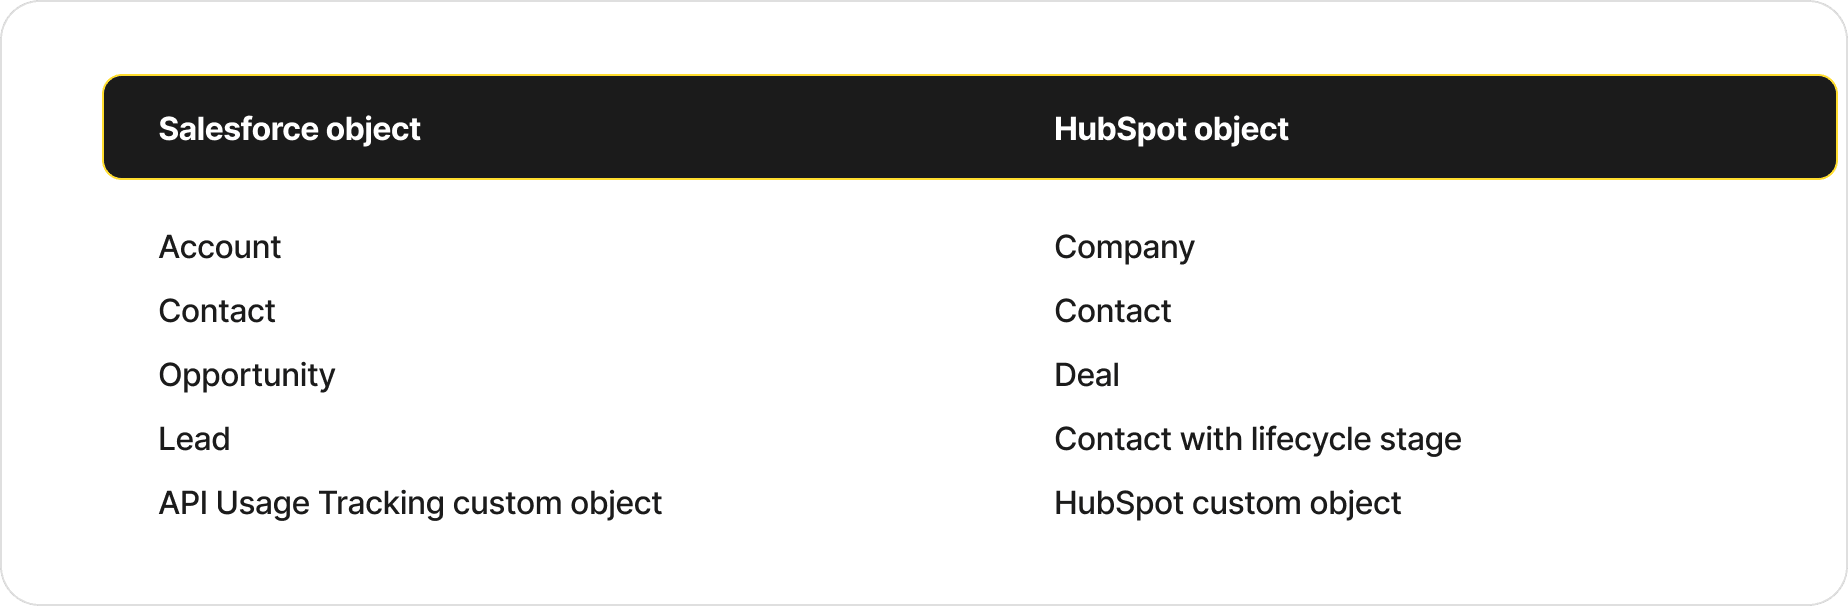Click HubSpot custom object cell
This screenshot has width=1848, height=606.
[1227, 504]
